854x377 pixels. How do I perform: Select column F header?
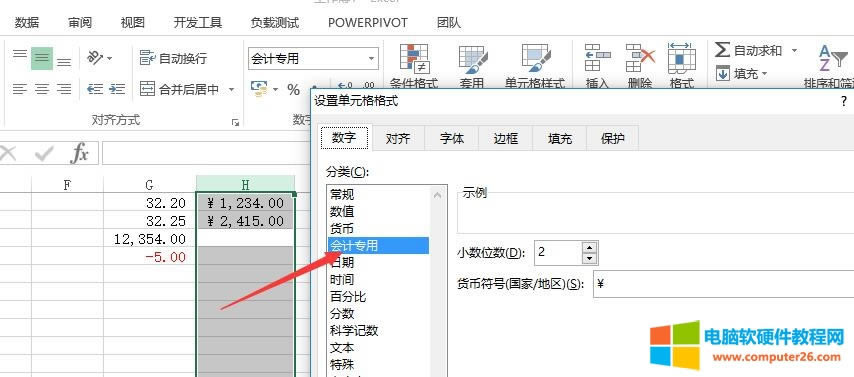pos(67,185)
